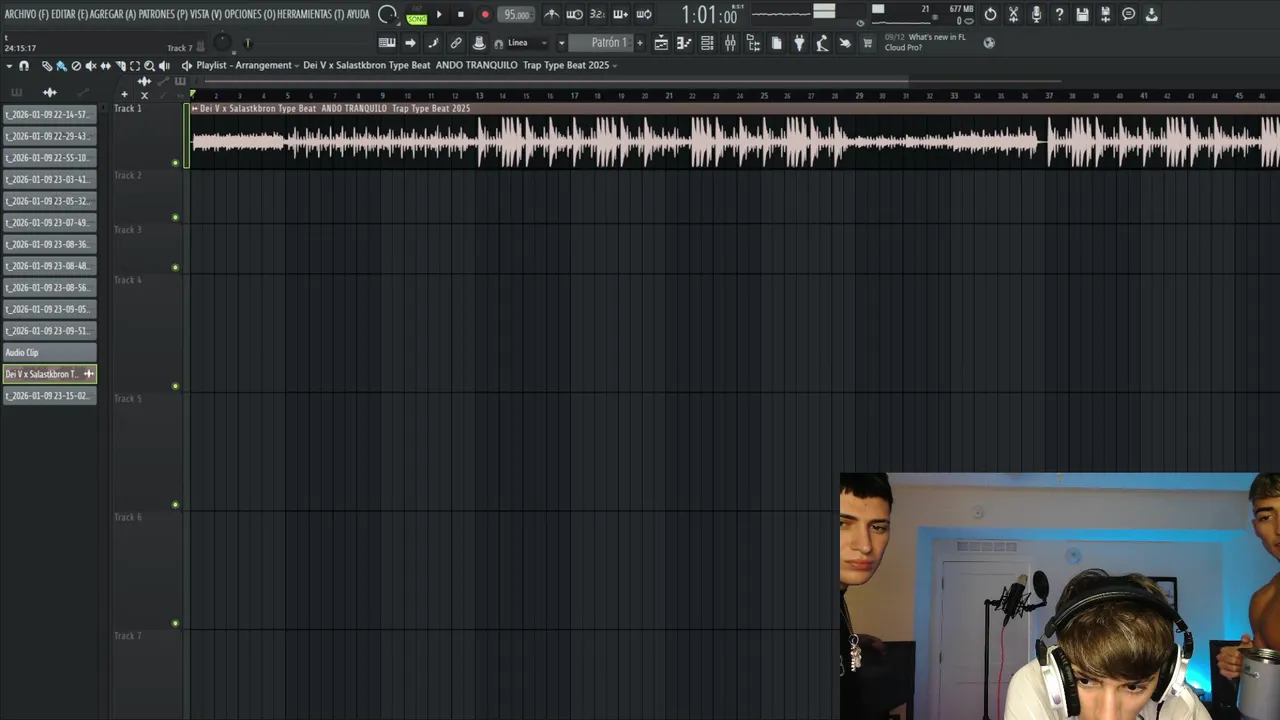Screen dimensions: 1280x720
Task: Open the Playlist window icon
Action: coord(661,43)
